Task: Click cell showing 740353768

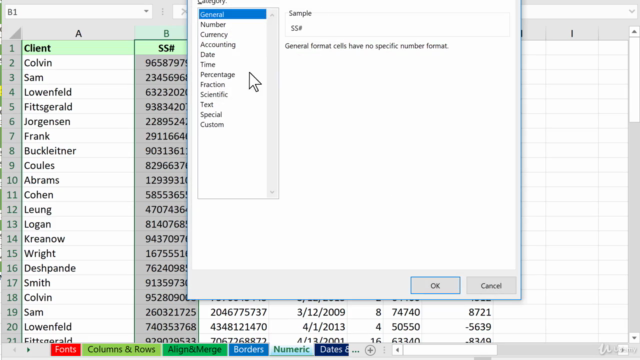Action: click(166, 327)
